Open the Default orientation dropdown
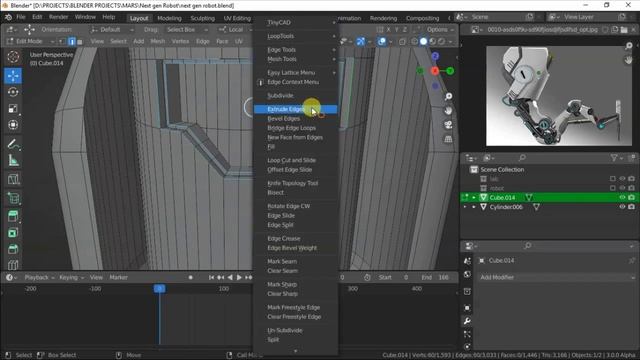The image size is (640, 360). [x=112, y=30]
